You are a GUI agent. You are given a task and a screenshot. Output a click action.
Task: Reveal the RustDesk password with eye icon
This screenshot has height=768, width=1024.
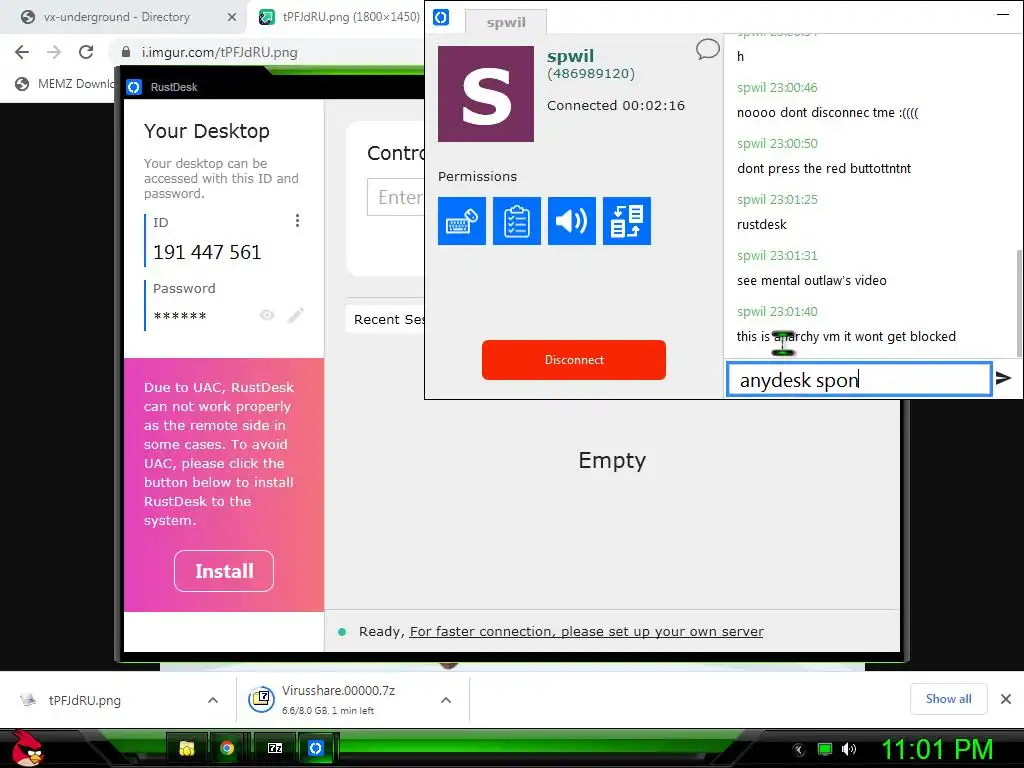(266, 315)
